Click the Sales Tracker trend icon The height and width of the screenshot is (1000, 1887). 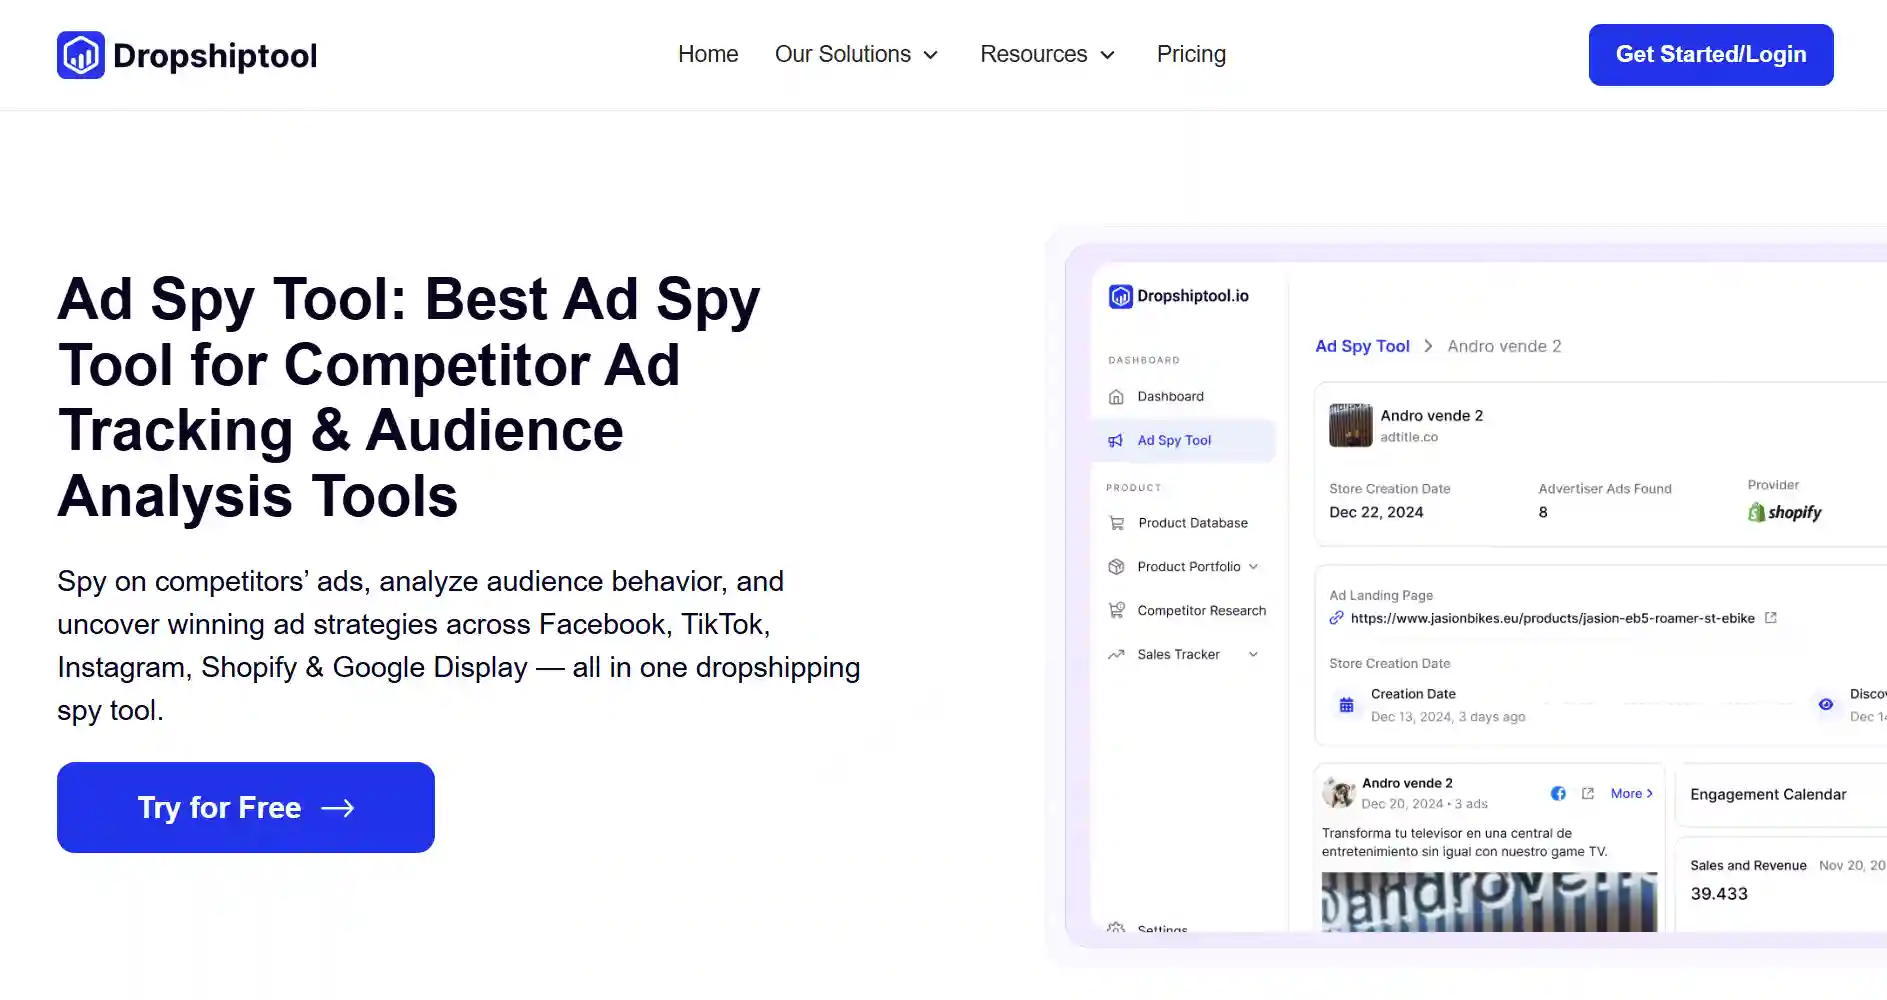click(x=1116, y=655)
